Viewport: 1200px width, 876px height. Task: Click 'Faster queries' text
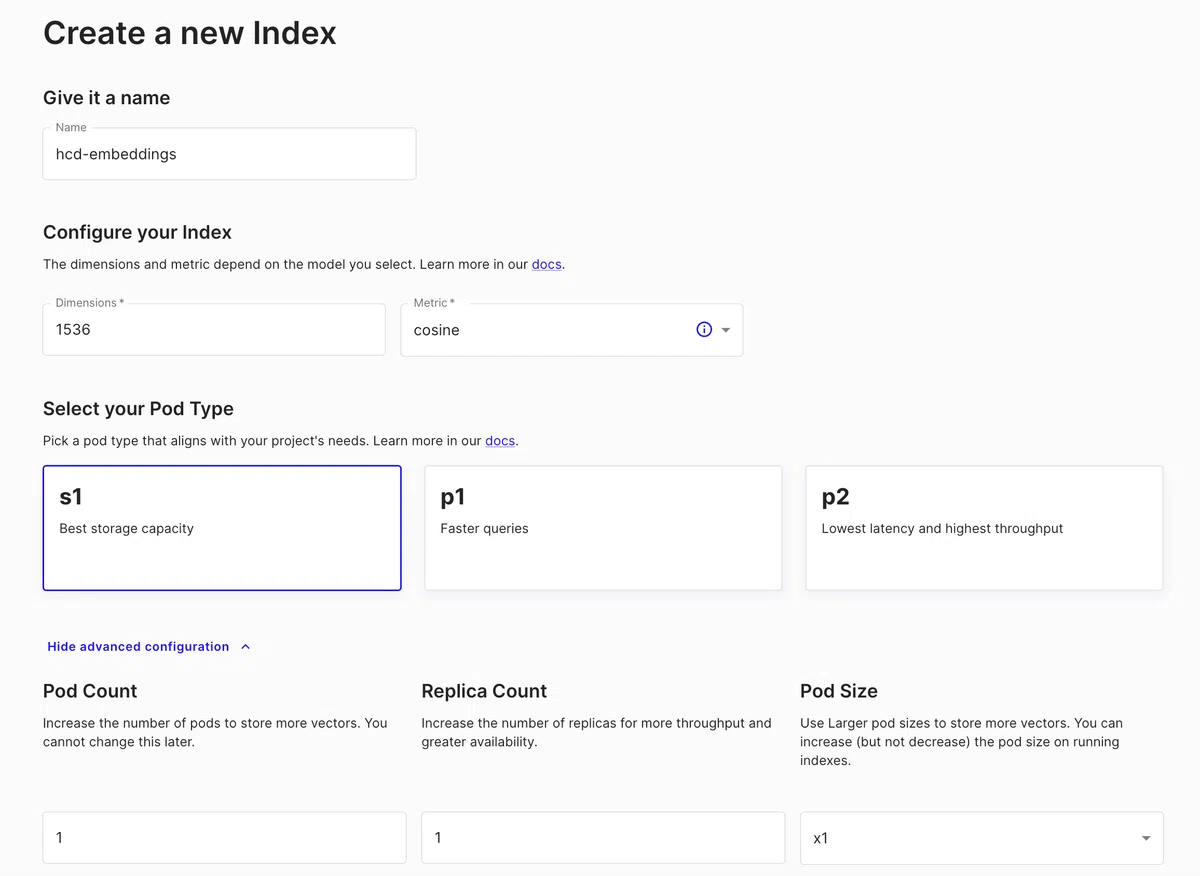[484, 529]
